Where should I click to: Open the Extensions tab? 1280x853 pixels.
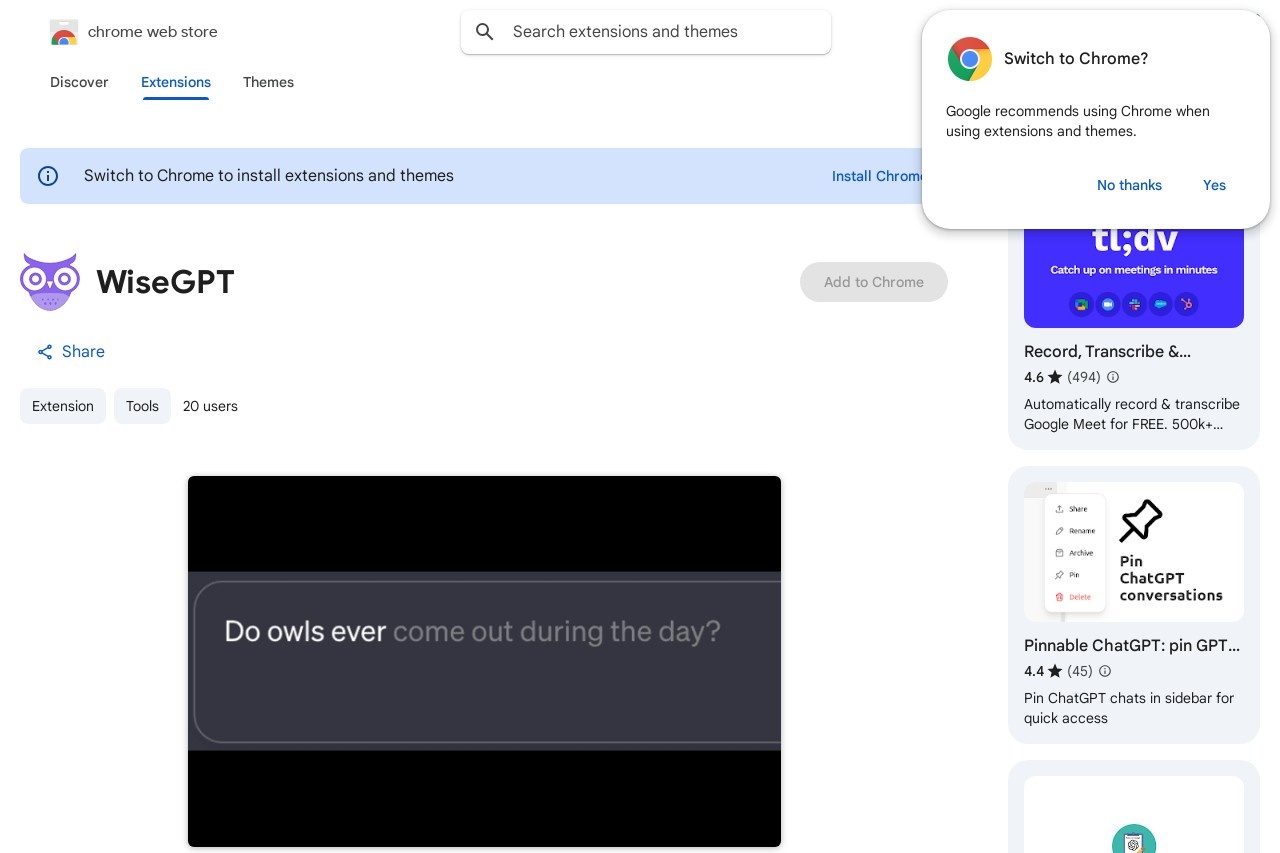tap(176, 82)
